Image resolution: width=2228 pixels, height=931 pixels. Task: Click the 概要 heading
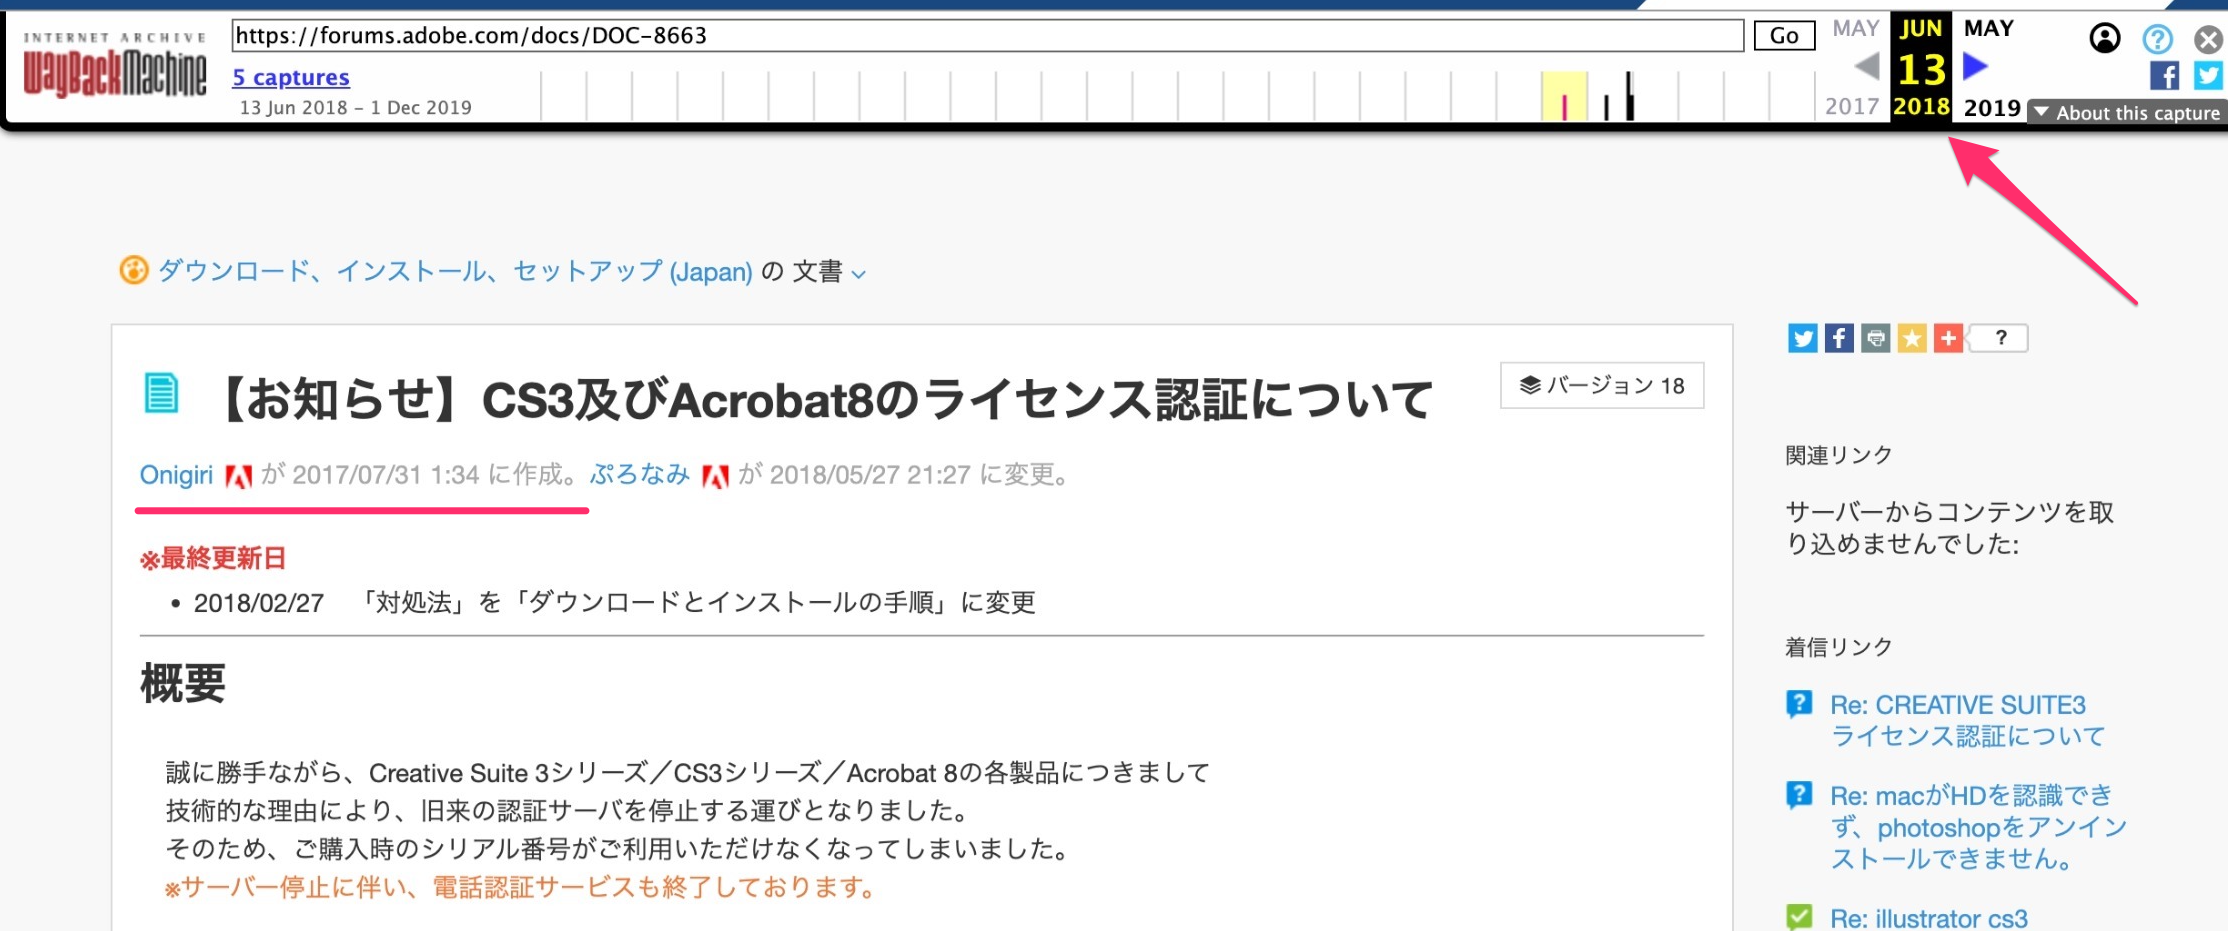click(183, 684)
